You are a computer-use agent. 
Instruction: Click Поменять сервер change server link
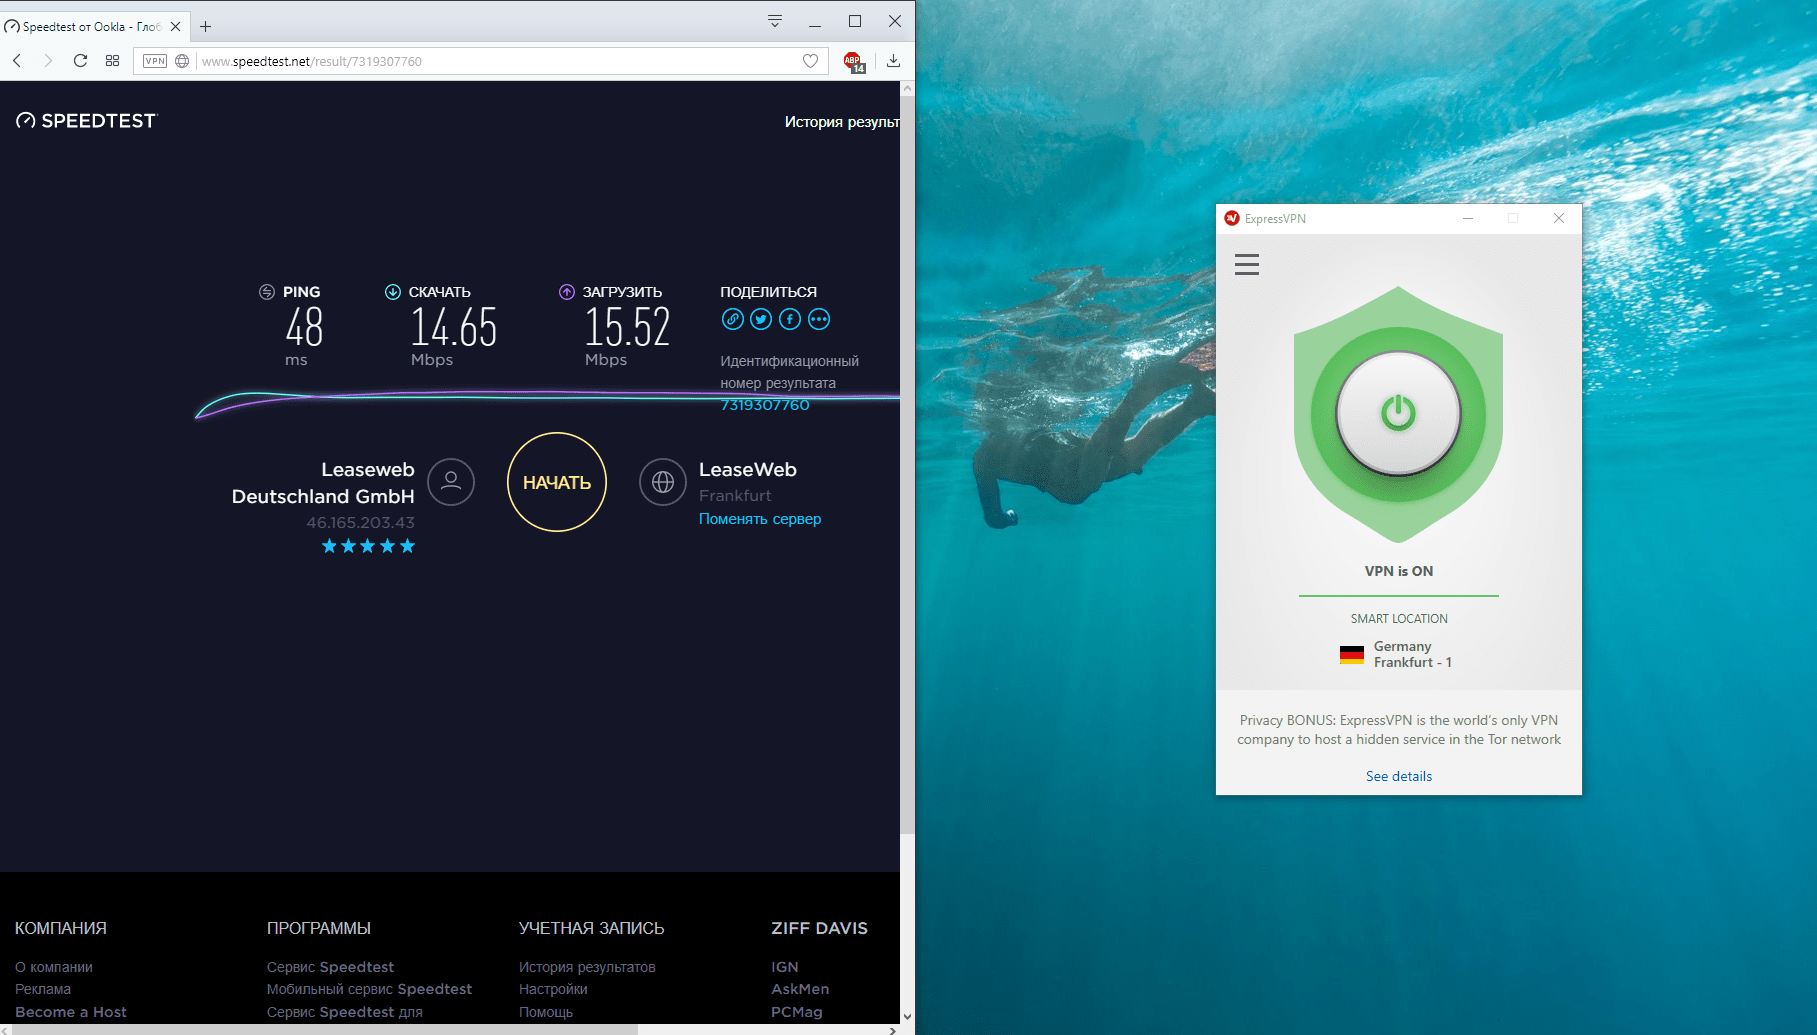[x=759, y=519]
